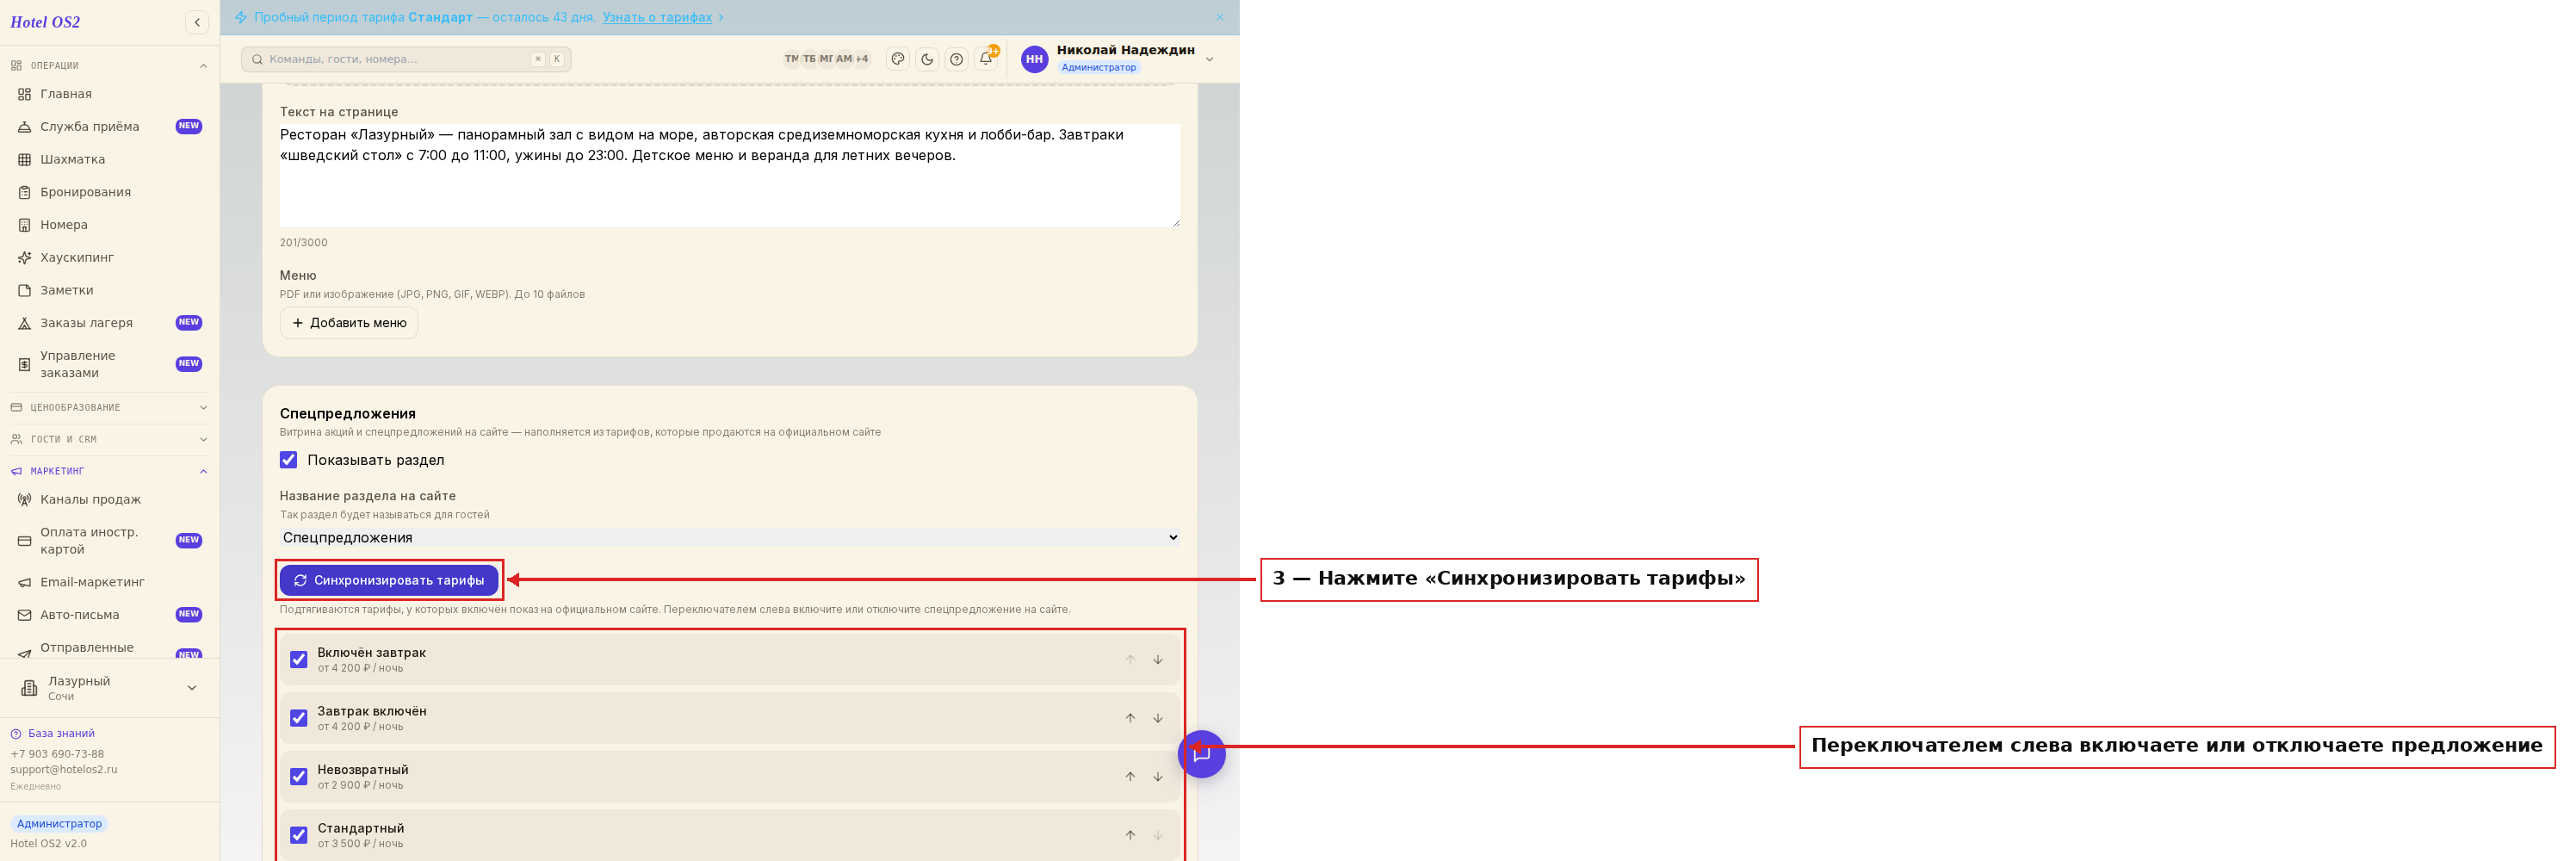Open the theme palette icon
Screen dimensions: 2576x861
coord(898,59)
